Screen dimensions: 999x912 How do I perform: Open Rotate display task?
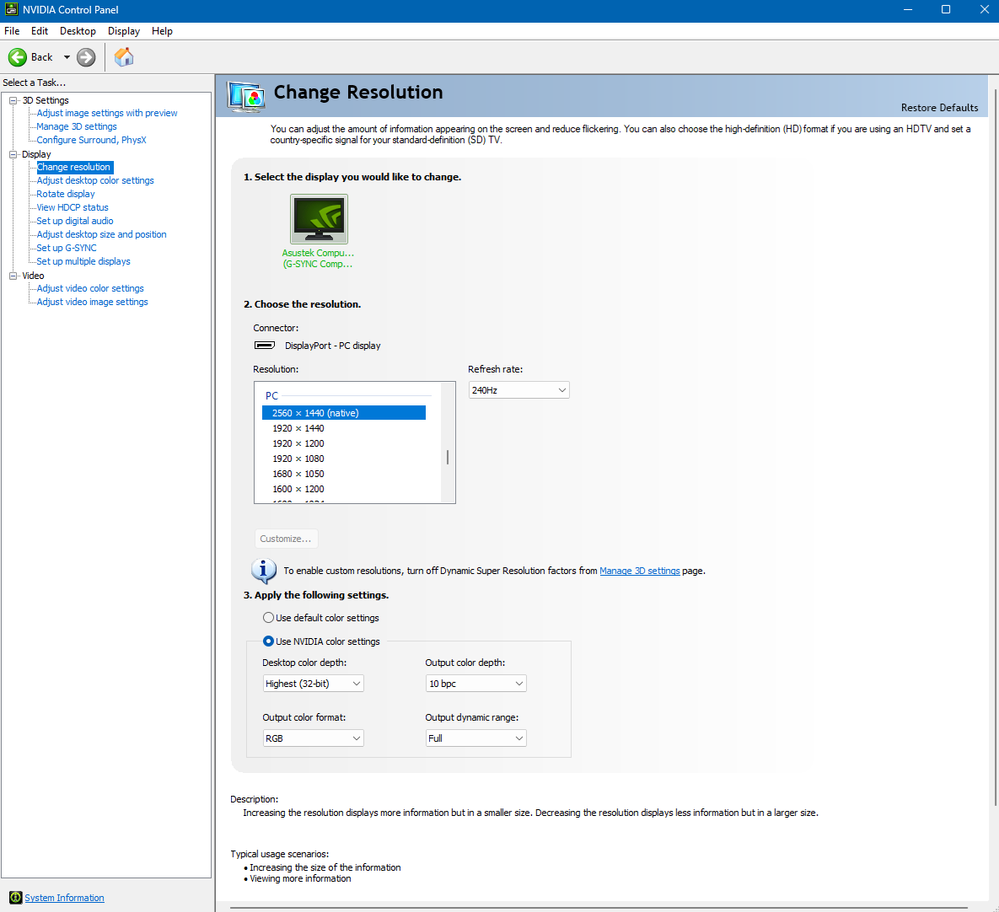(x=66, y=194)
